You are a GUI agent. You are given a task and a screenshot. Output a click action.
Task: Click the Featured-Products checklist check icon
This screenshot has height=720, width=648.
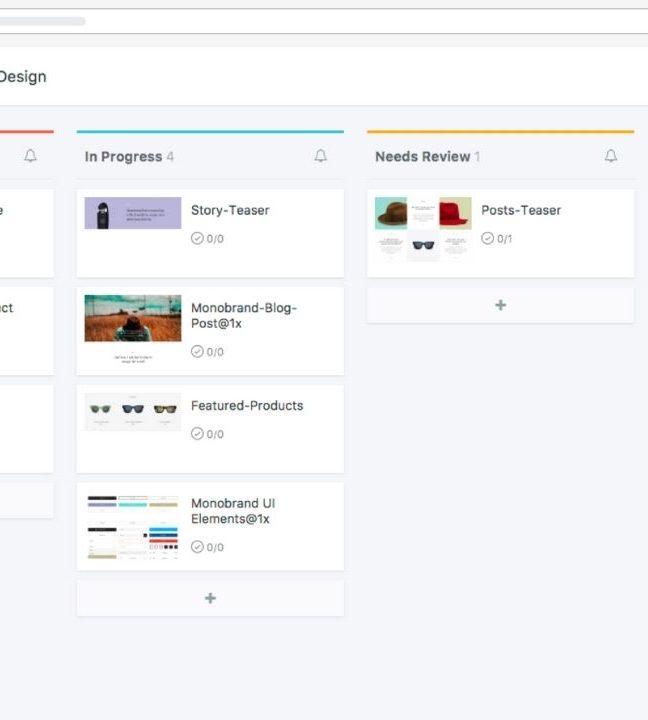pos(197,433)
